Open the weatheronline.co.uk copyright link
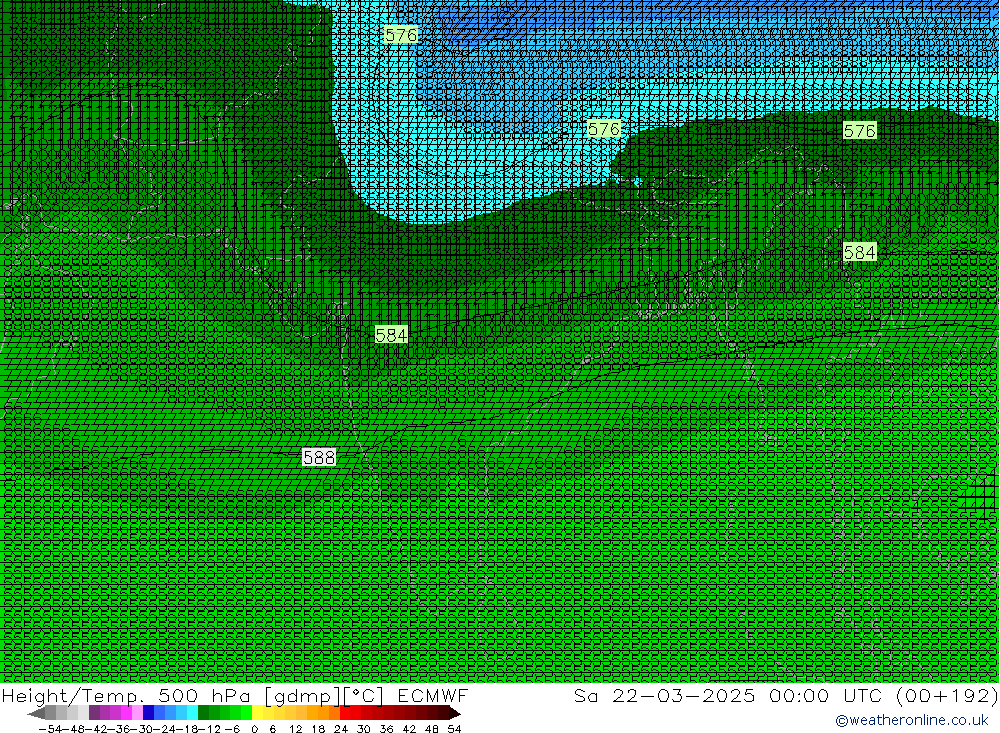The image size is (1000, 733). tap(912, 720)
